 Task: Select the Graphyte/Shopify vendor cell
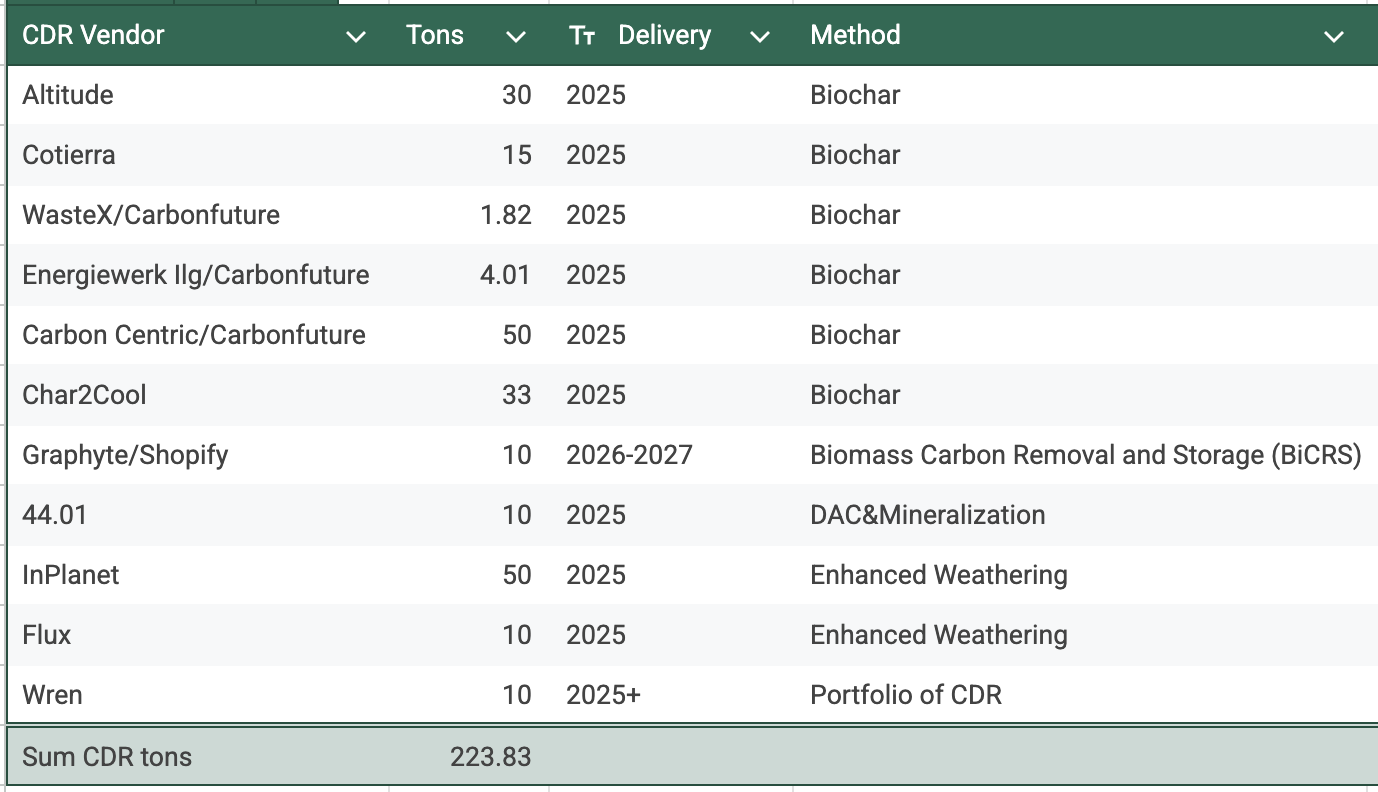click(198, 455)
